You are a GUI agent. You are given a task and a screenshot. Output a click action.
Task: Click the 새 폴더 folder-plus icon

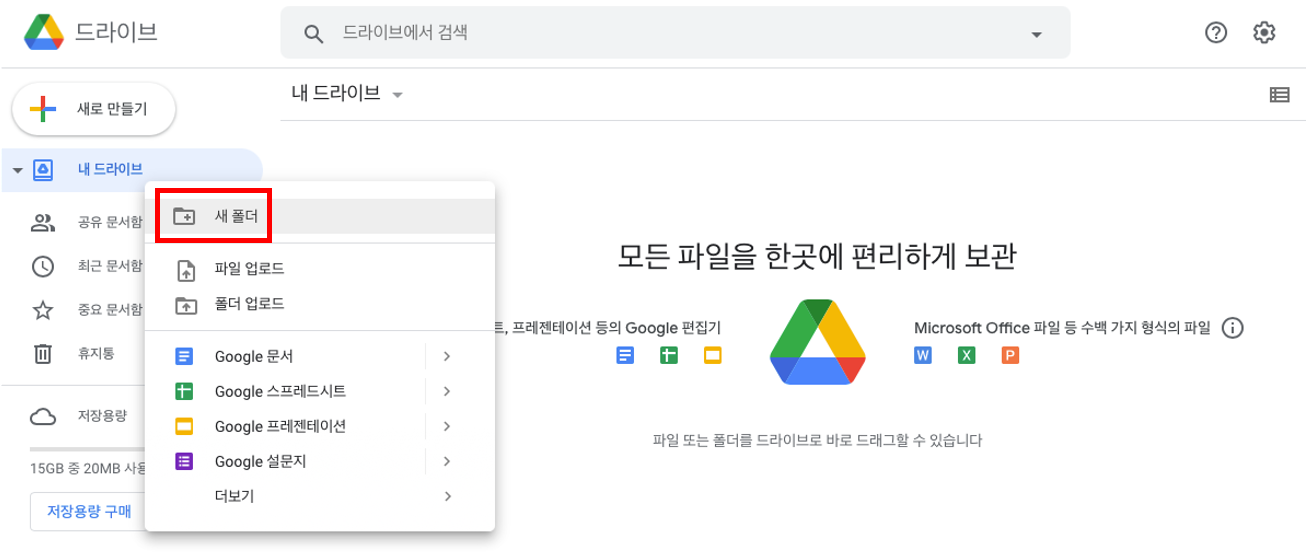coord(184,216)
